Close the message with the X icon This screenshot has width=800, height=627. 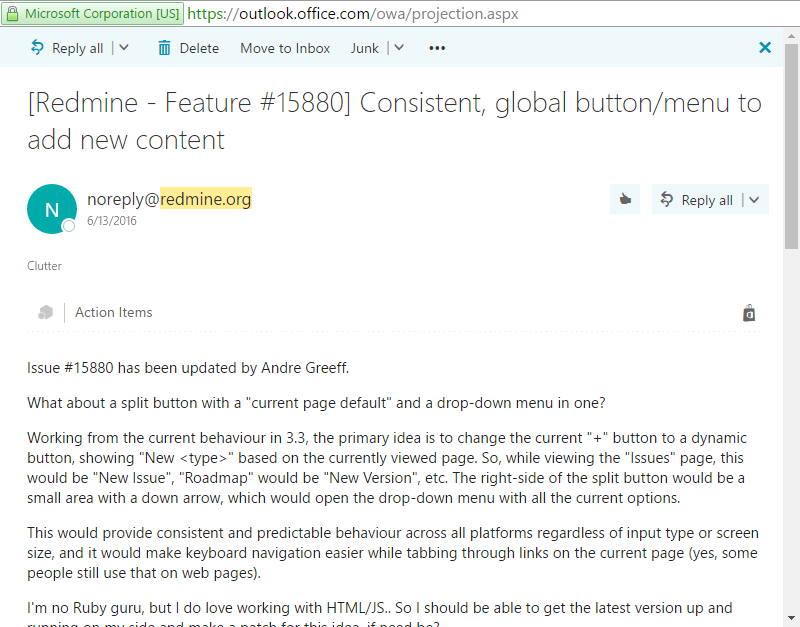[x=765, y=47]
